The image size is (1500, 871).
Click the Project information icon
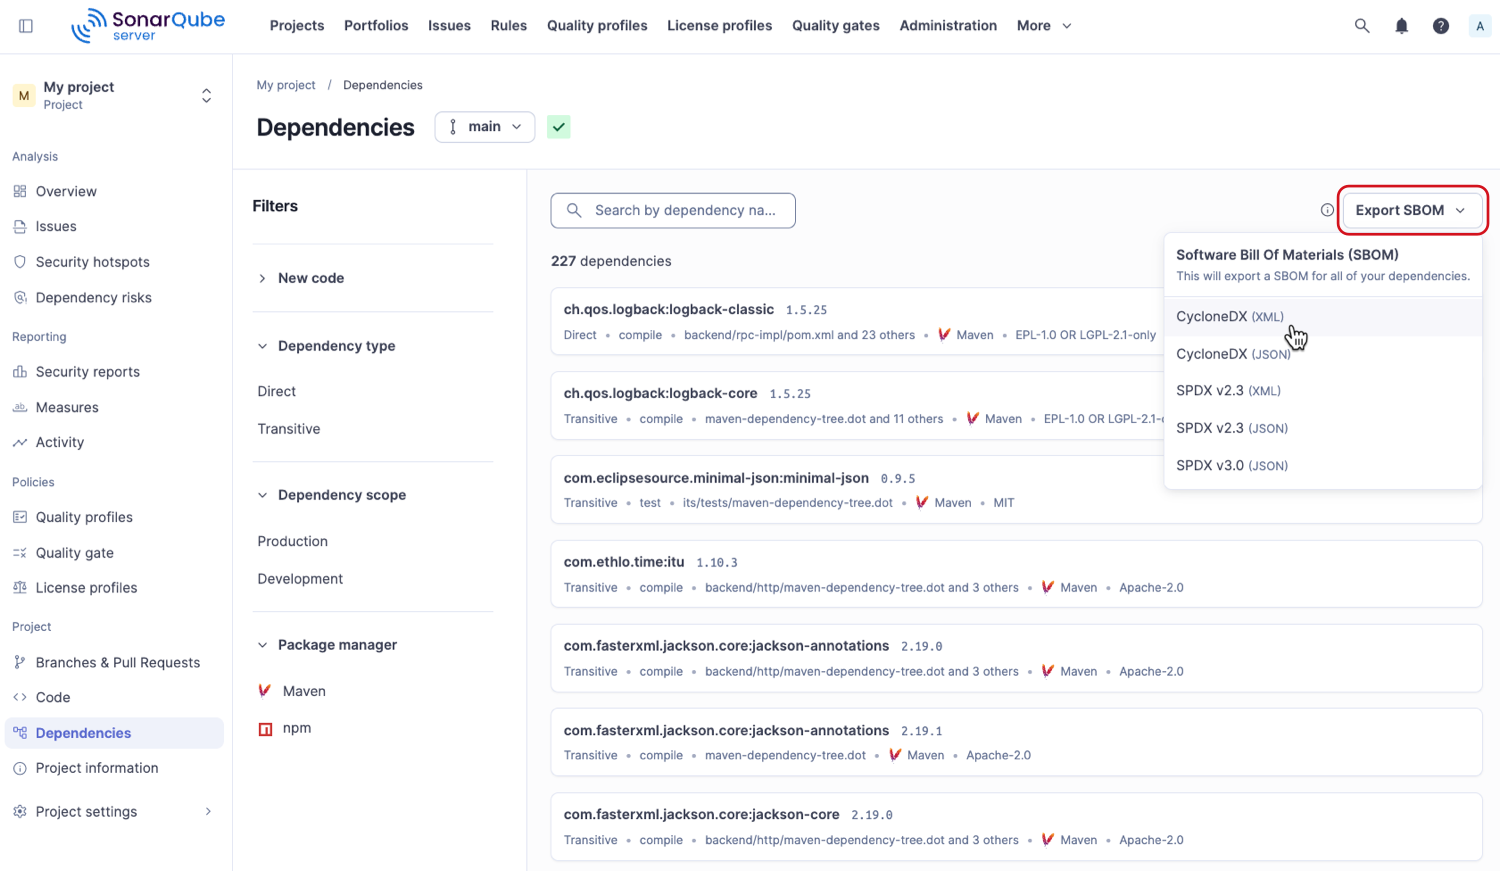[x=20, y=768]
